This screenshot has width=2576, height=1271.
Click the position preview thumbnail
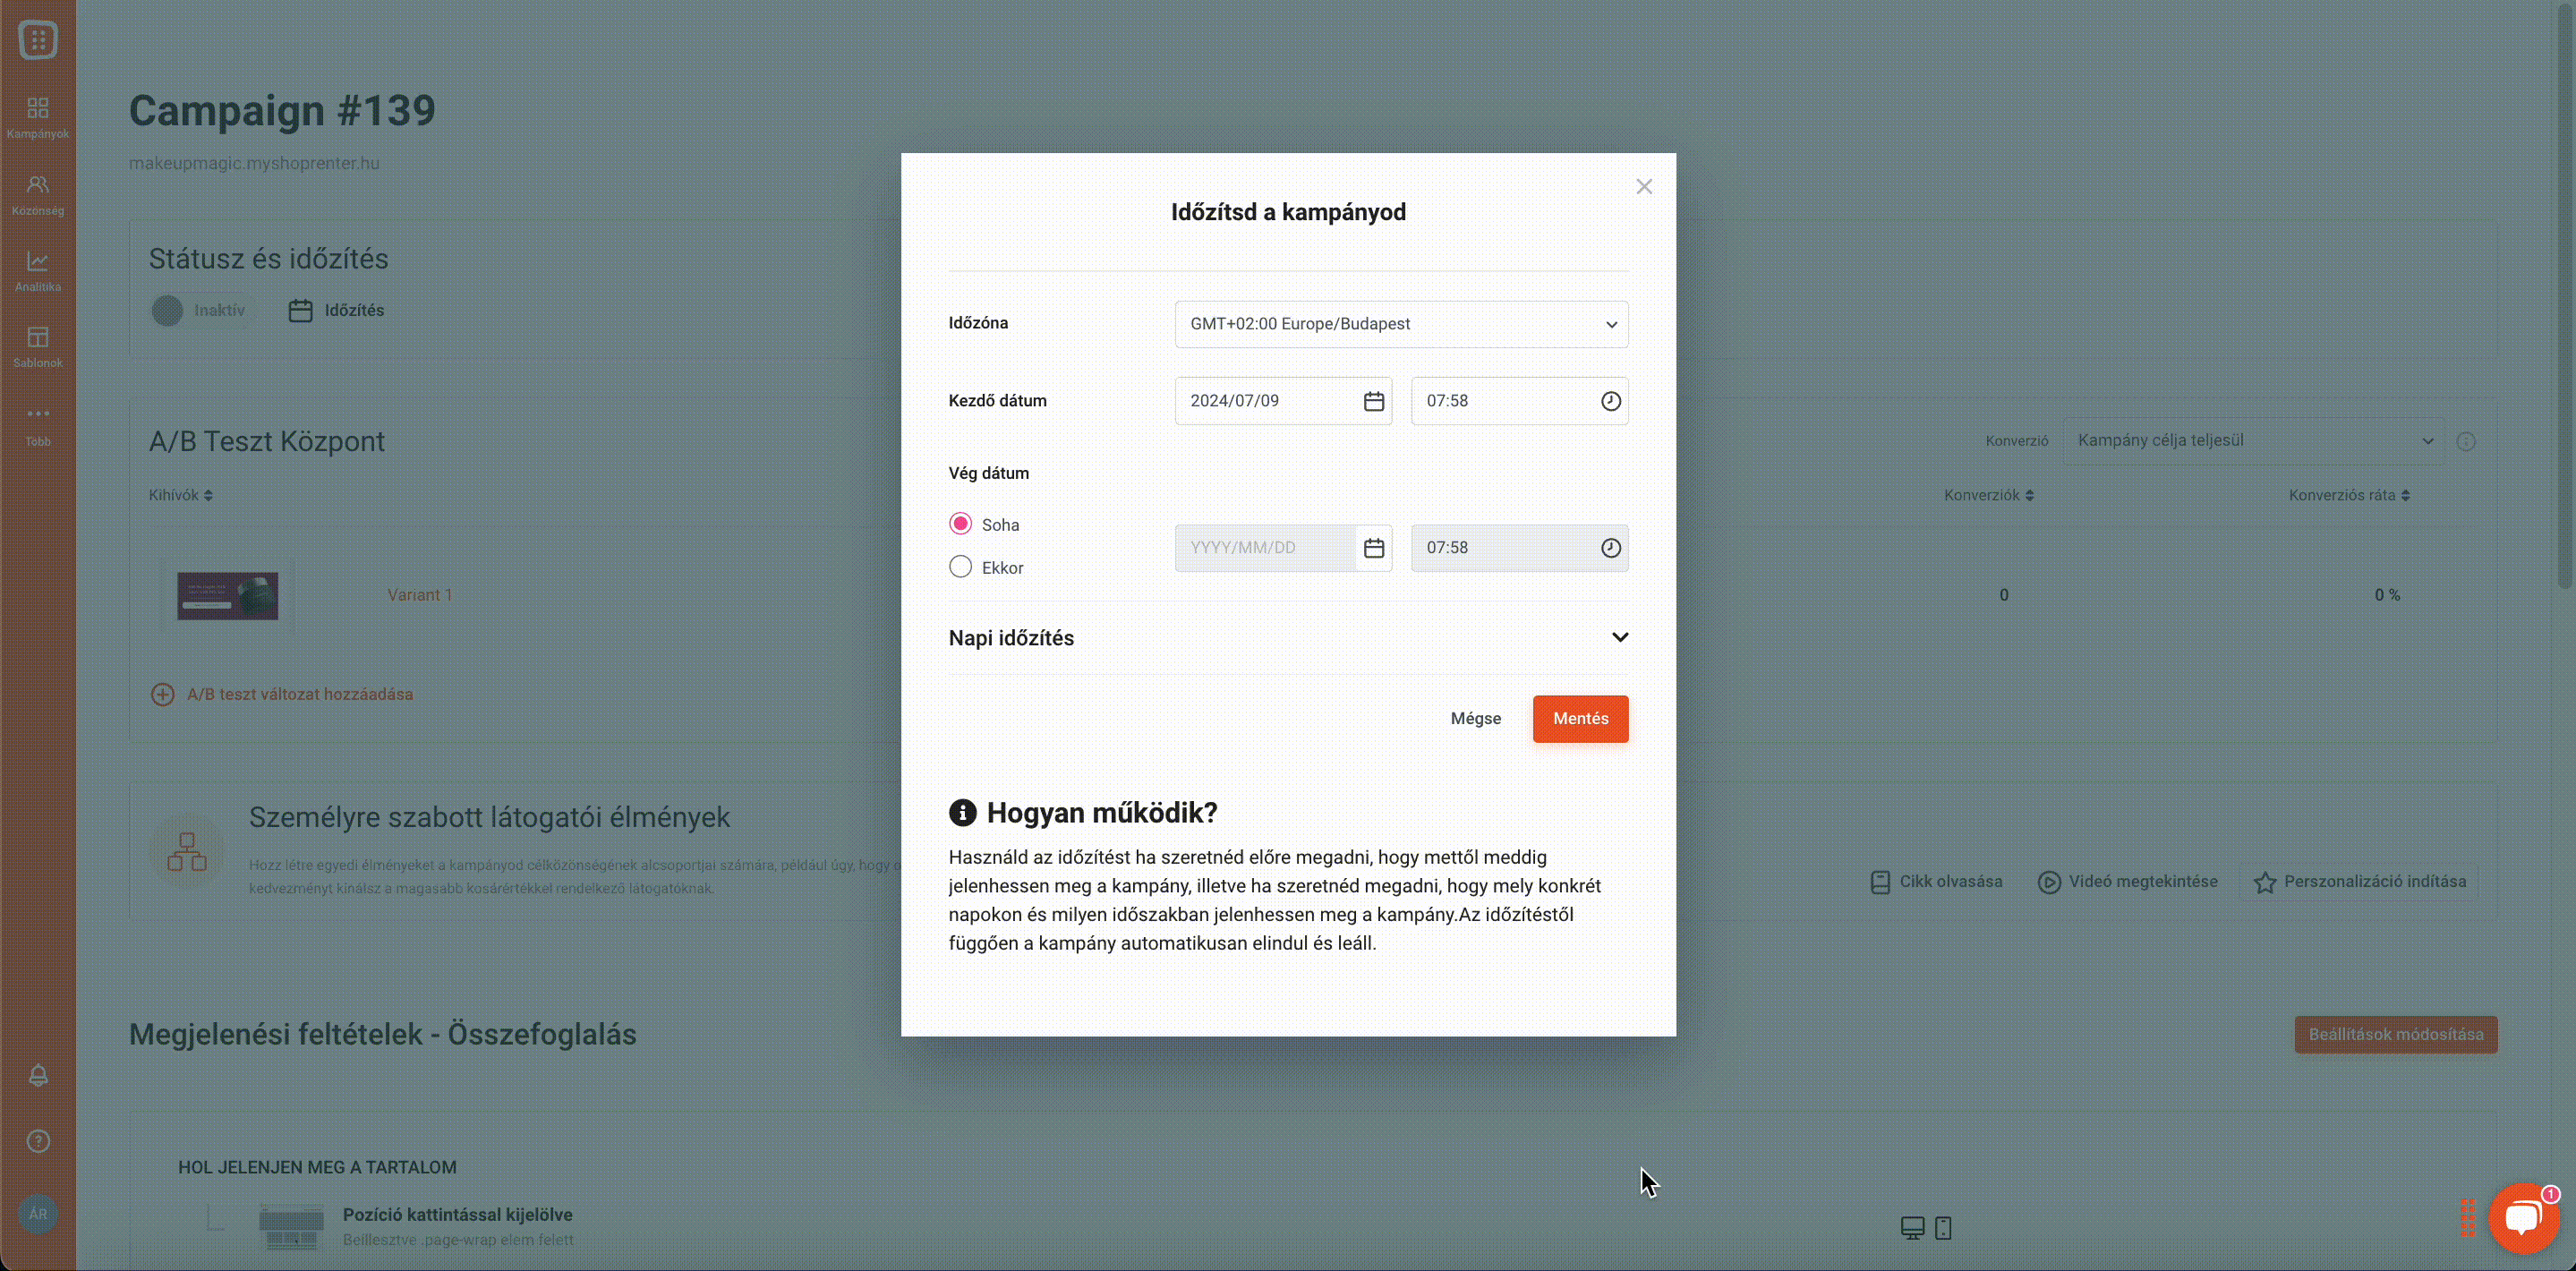[x=291, y=1228]
